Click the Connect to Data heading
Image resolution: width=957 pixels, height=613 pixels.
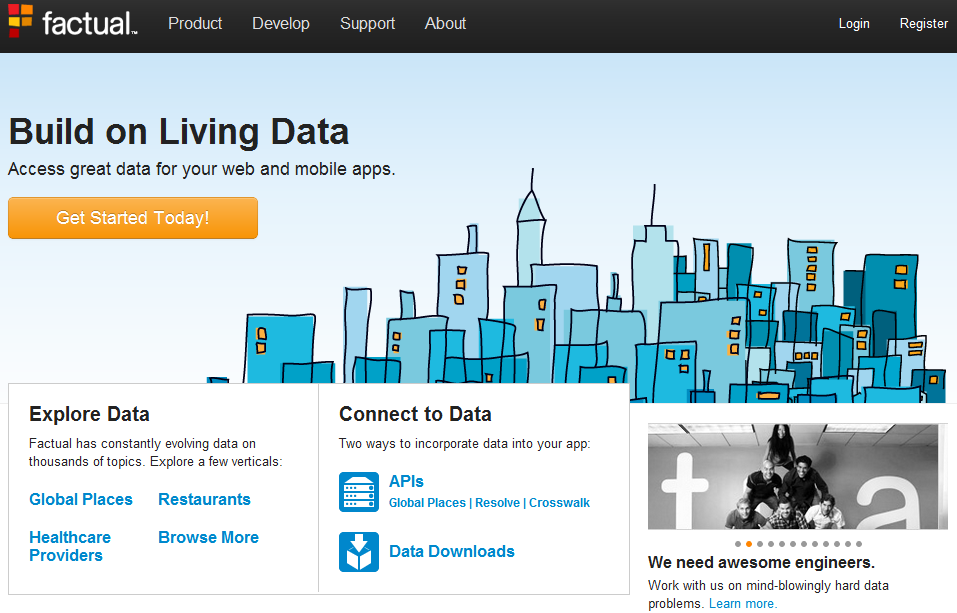[x=415, y=414]
